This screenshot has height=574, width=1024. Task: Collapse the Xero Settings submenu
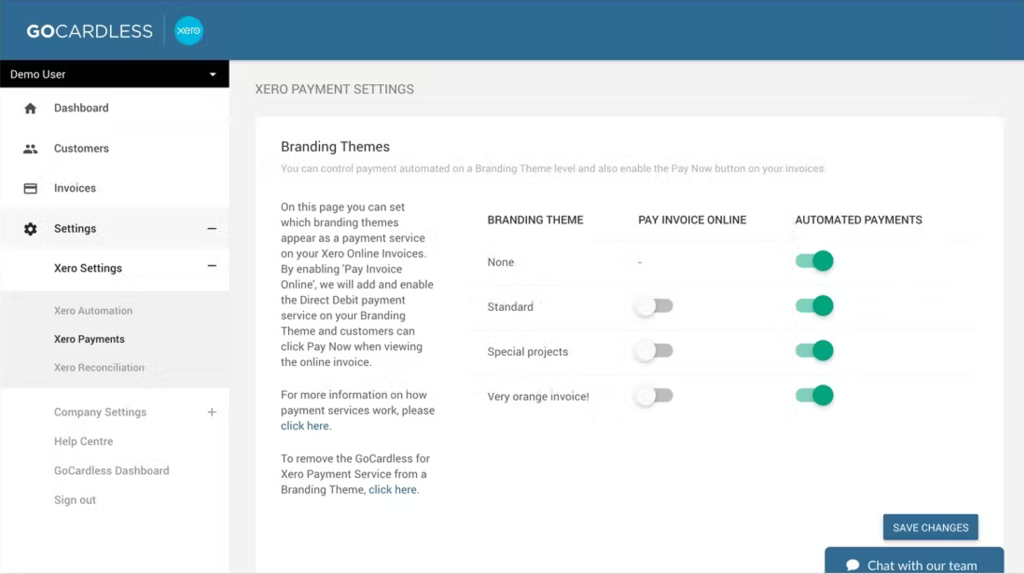pyautogui.click(x=212, y=266)
